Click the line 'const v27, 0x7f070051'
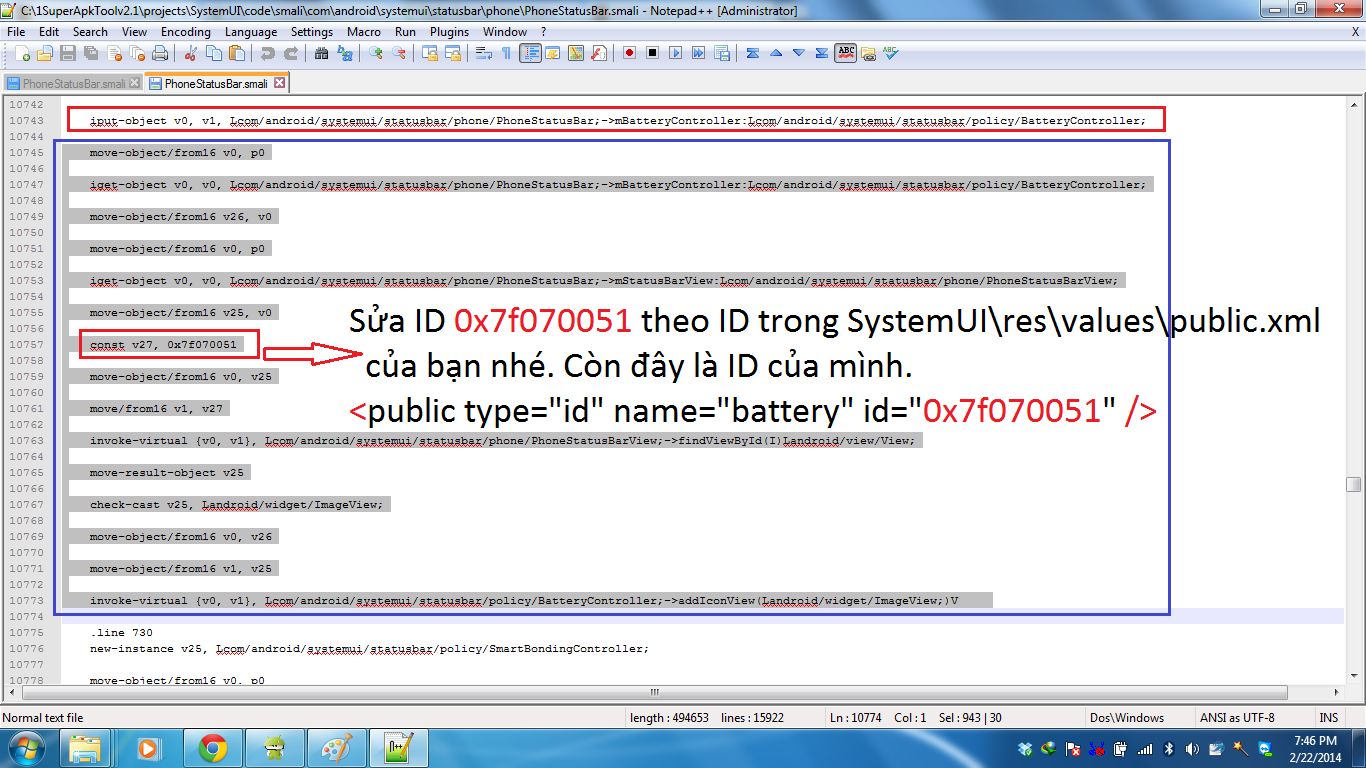 (164, 345)
